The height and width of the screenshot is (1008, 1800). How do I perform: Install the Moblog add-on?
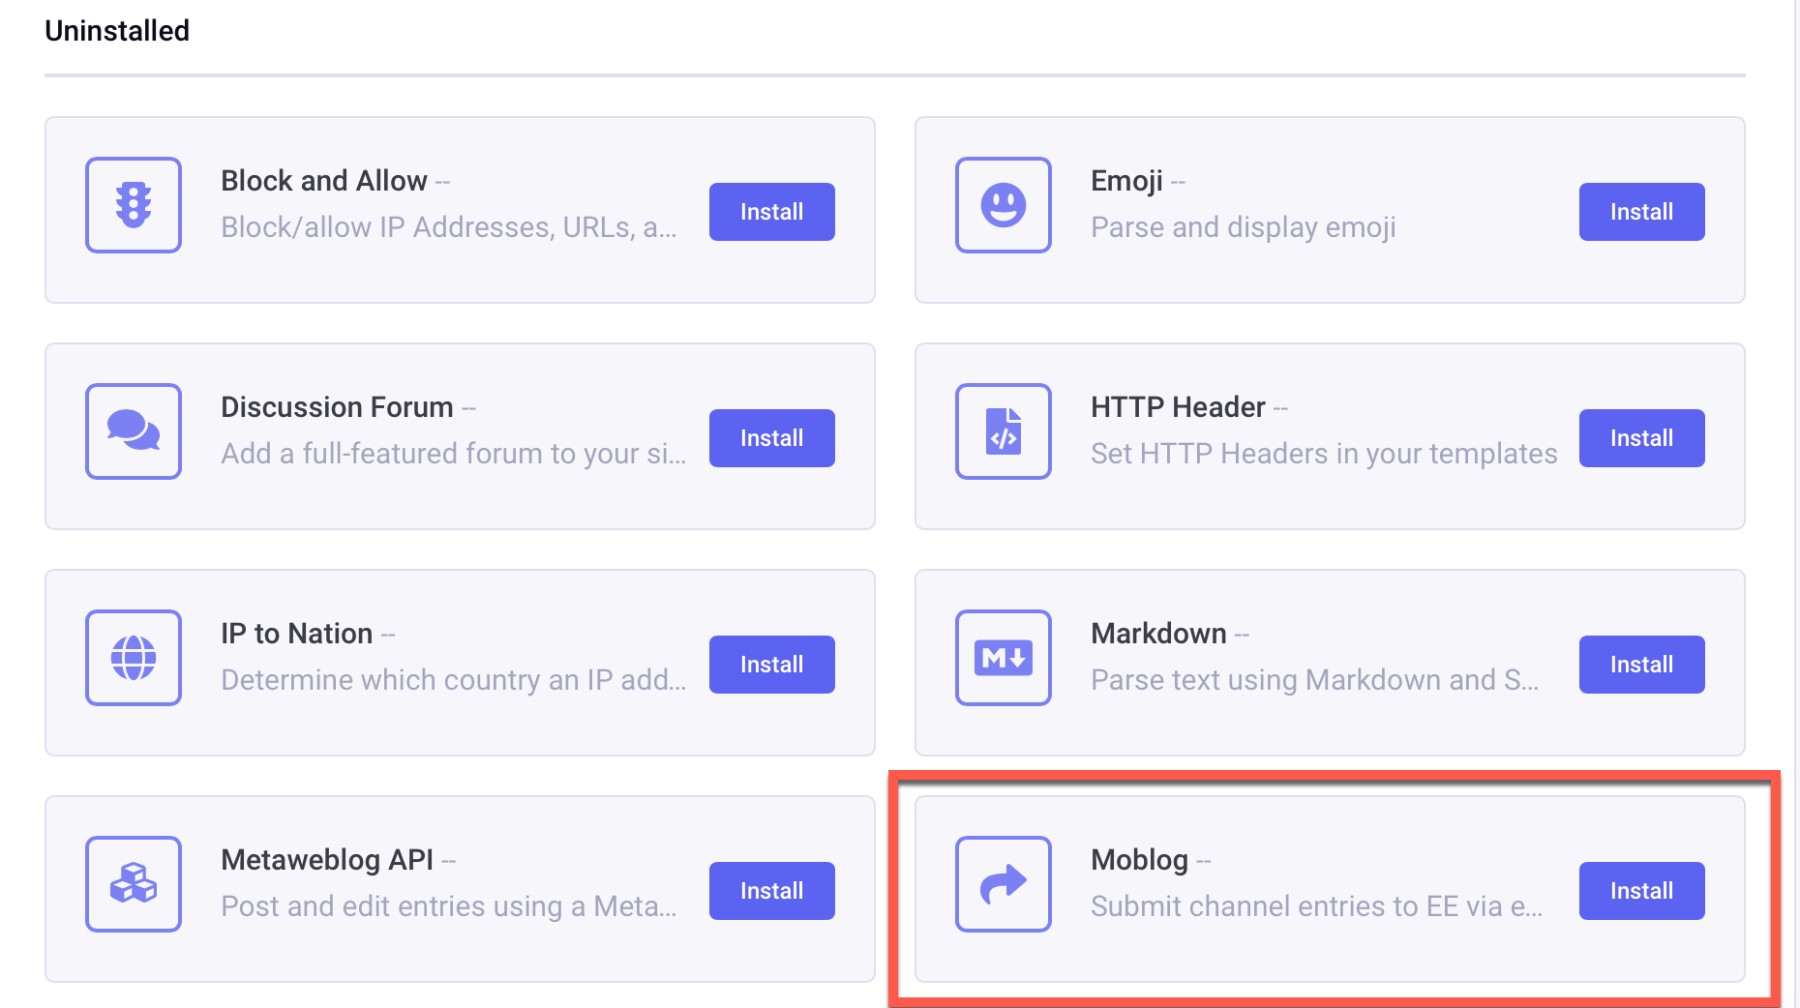[1641, 891]
